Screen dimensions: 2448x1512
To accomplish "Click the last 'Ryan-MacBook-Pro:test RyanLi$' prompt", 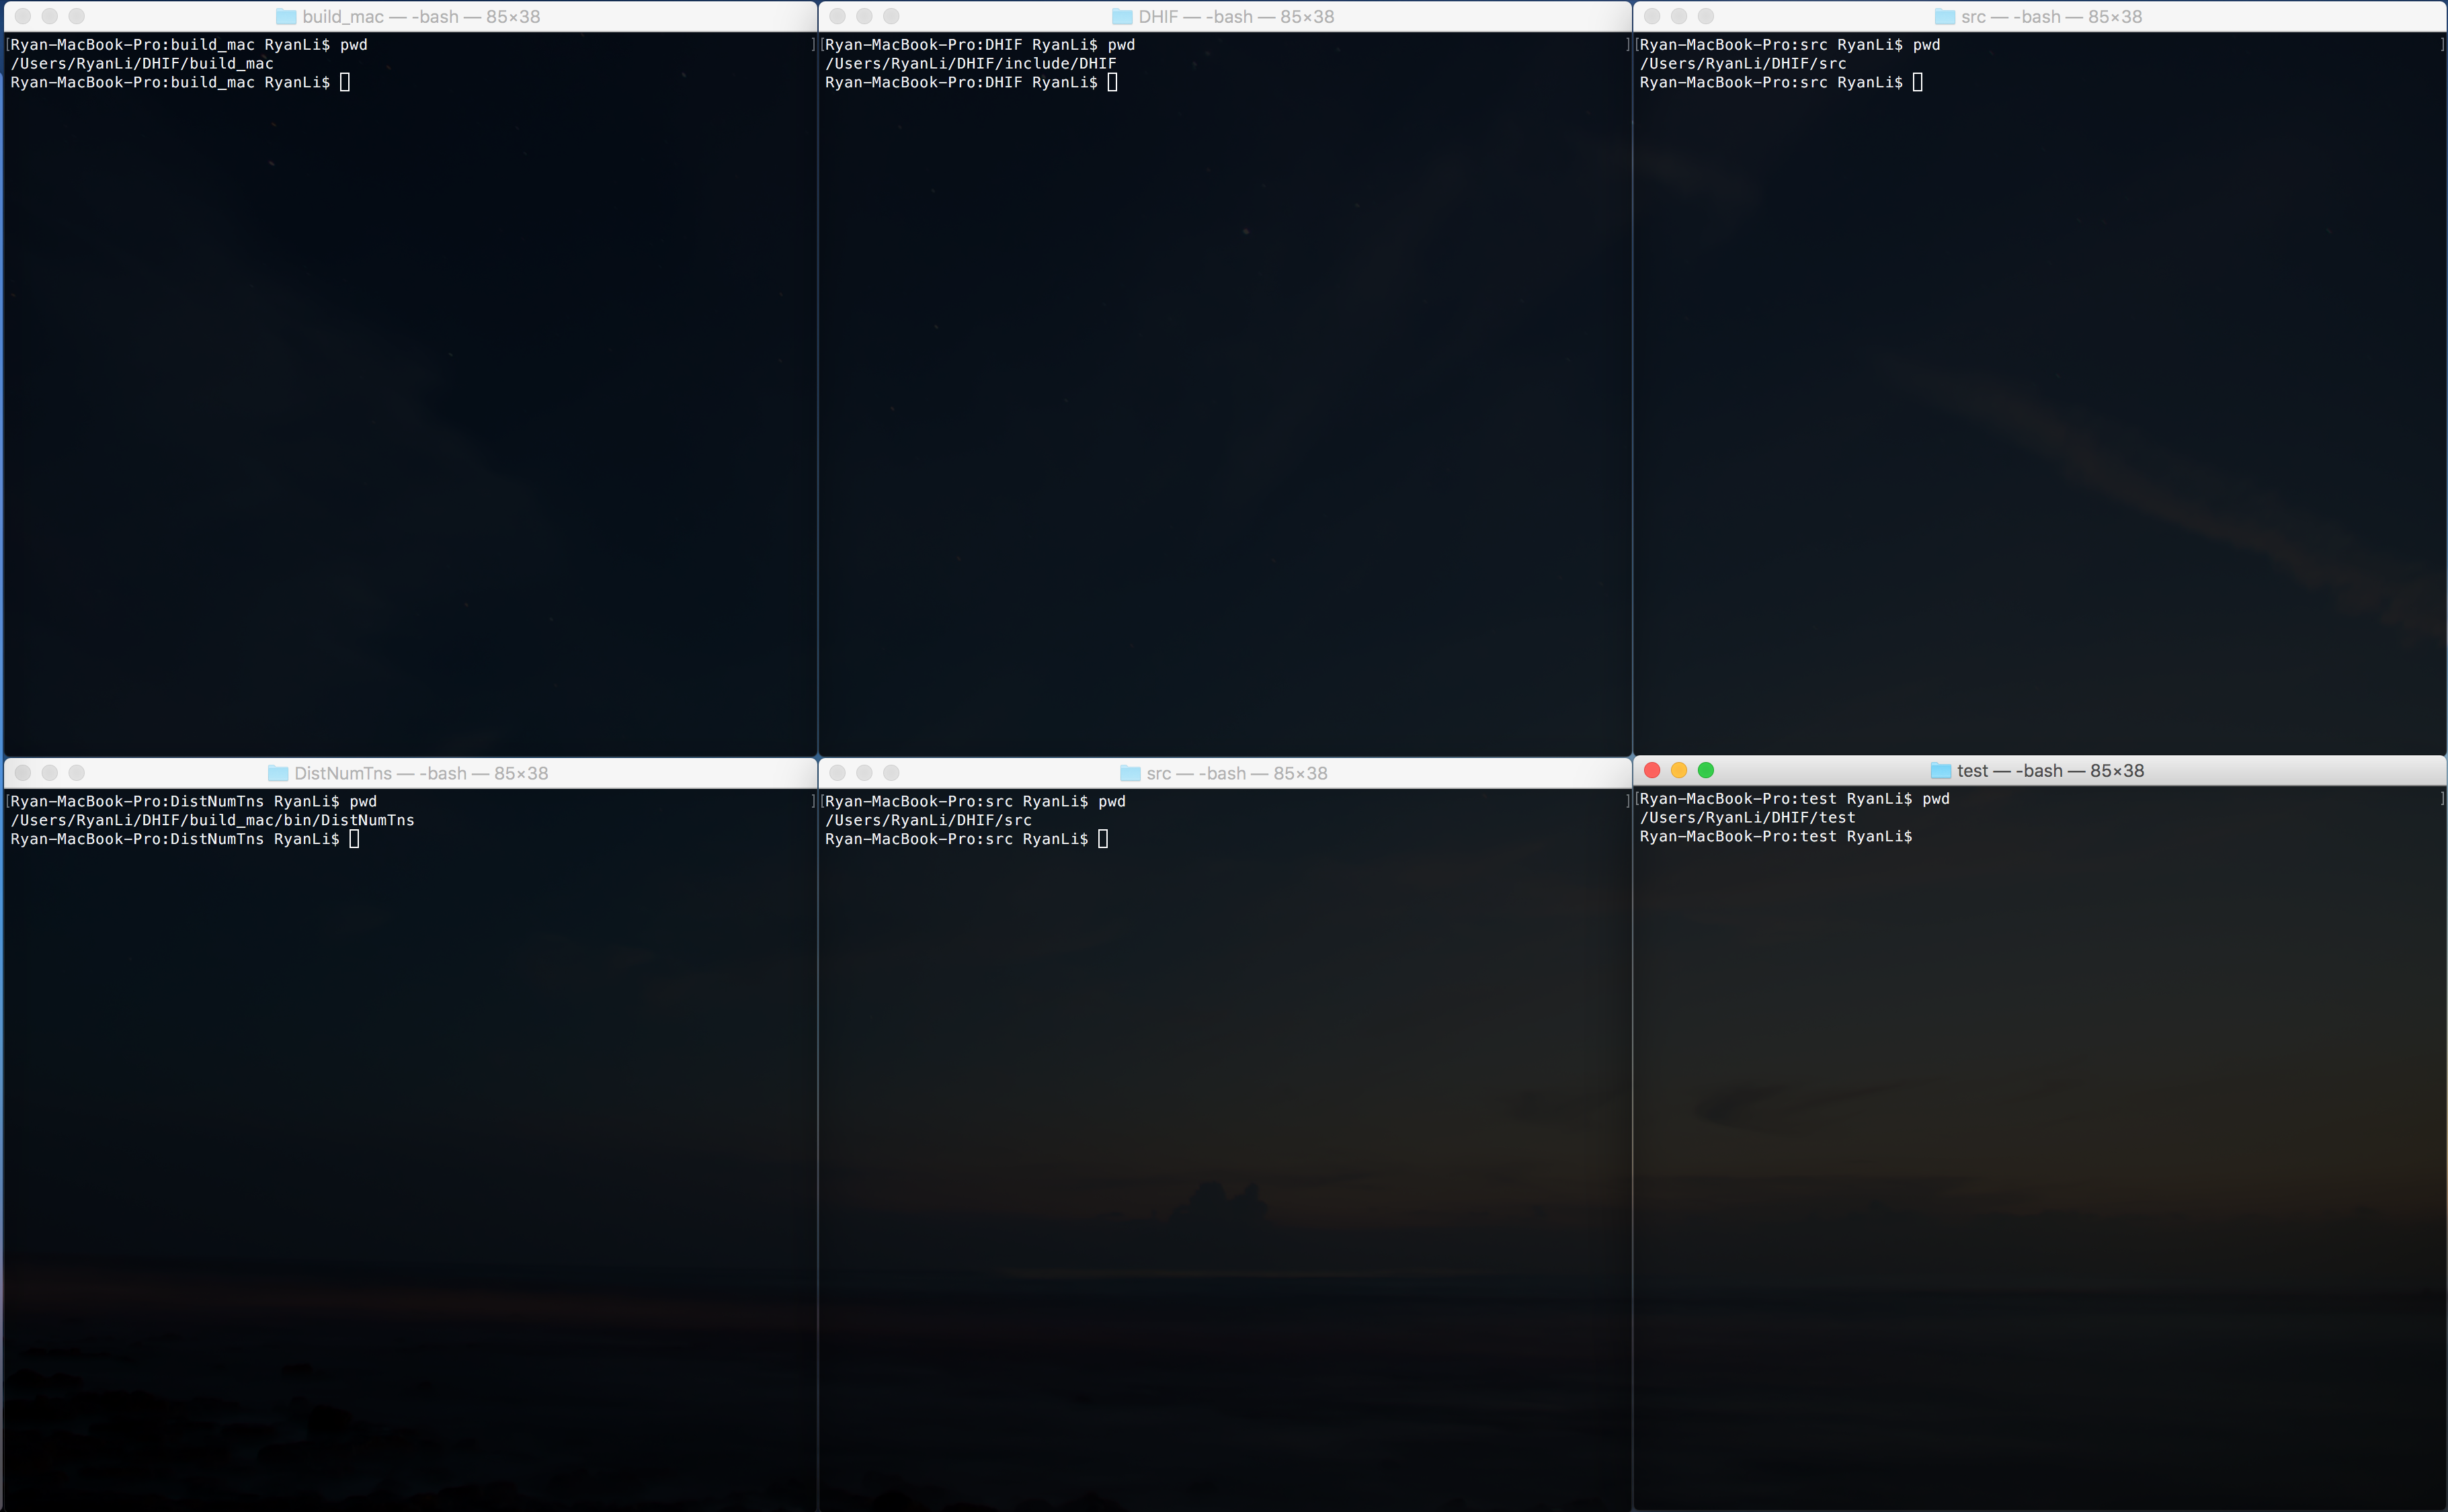I will (1776, 836).
